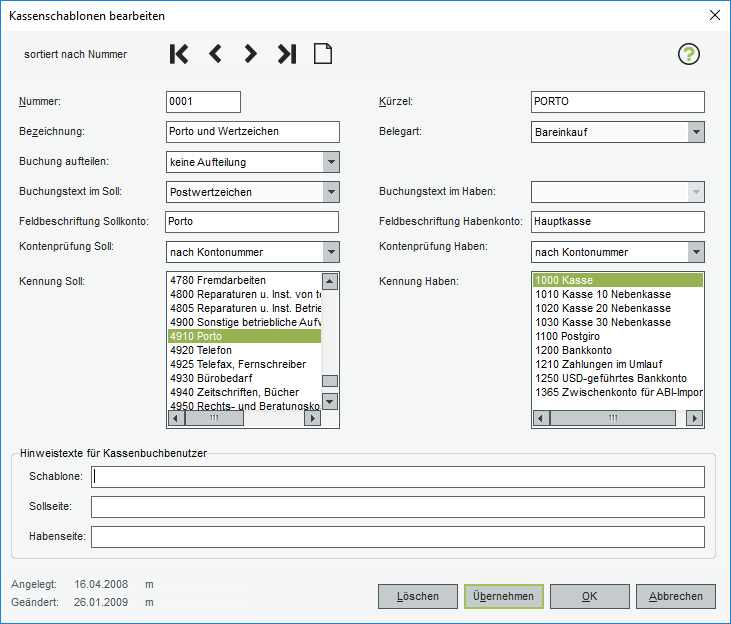Go to previous record arrow
Image resolution: width=731 pixels, height=624 pixels.
pos(215,54)
